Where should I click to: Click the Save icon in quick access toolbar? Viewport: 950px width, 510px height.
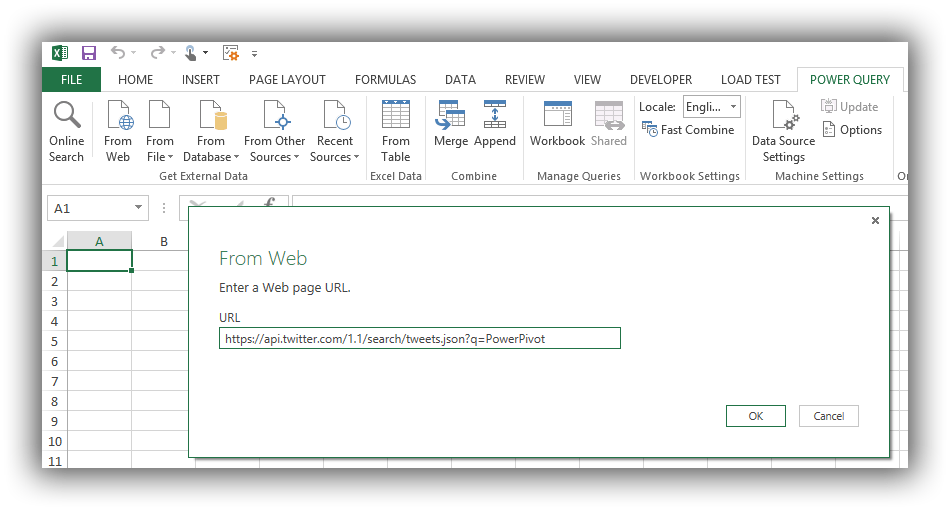tap(89, 53)
